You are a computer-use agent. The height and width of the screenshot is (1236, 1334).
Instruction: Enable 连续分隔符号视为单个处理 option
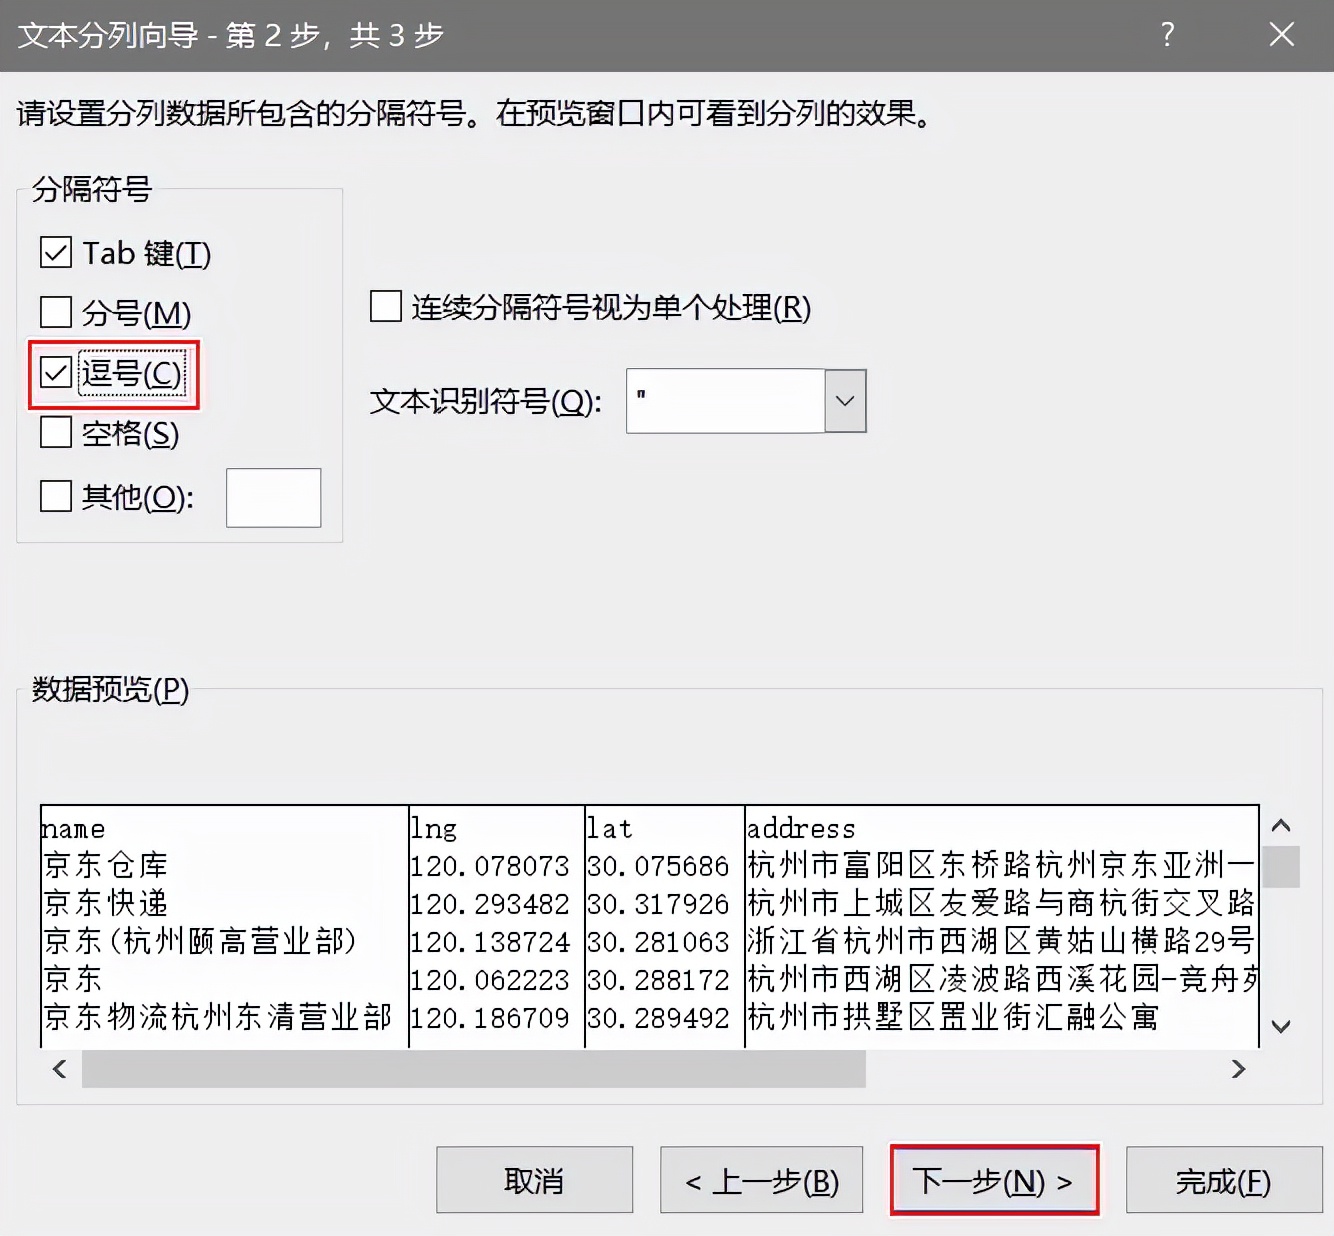click(383, 307)
